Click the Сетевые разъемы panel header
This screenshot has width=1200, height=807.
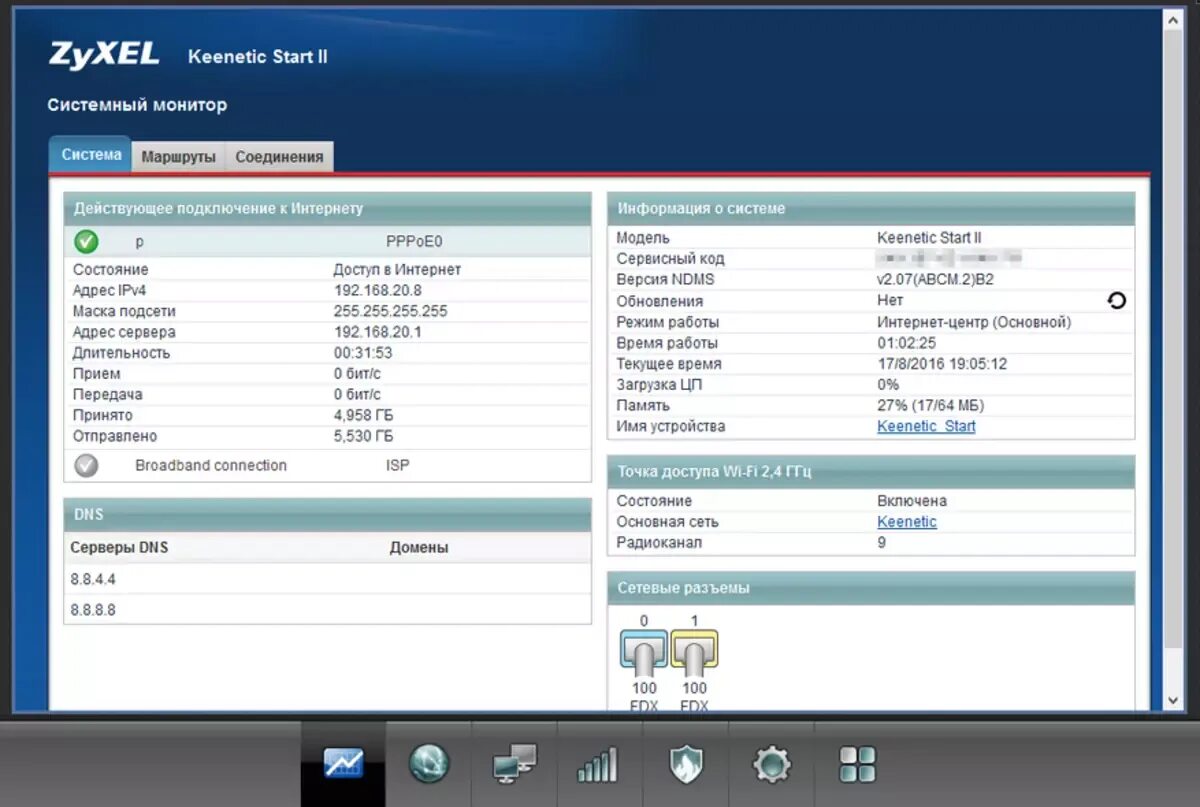[x=871, y=588]
